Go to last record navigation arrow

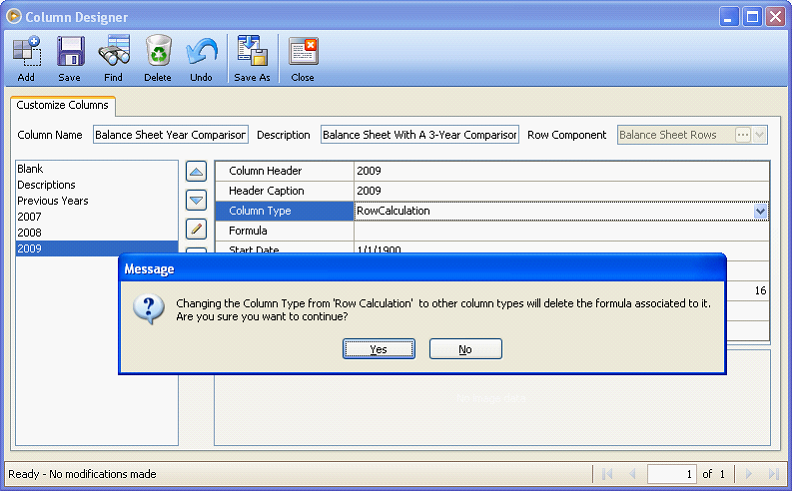tap(774, 474)
